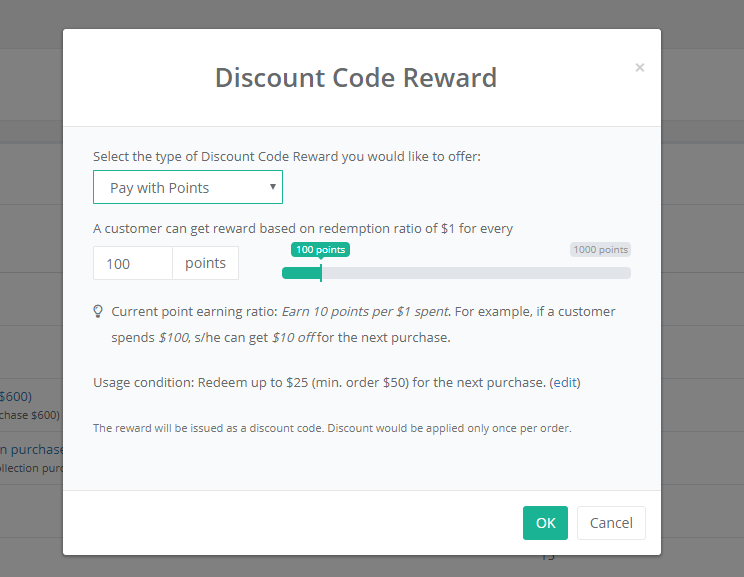Click the edit link for usage condition
The height and width of the screenshot is (577, 744).
[x=565, y=382]
